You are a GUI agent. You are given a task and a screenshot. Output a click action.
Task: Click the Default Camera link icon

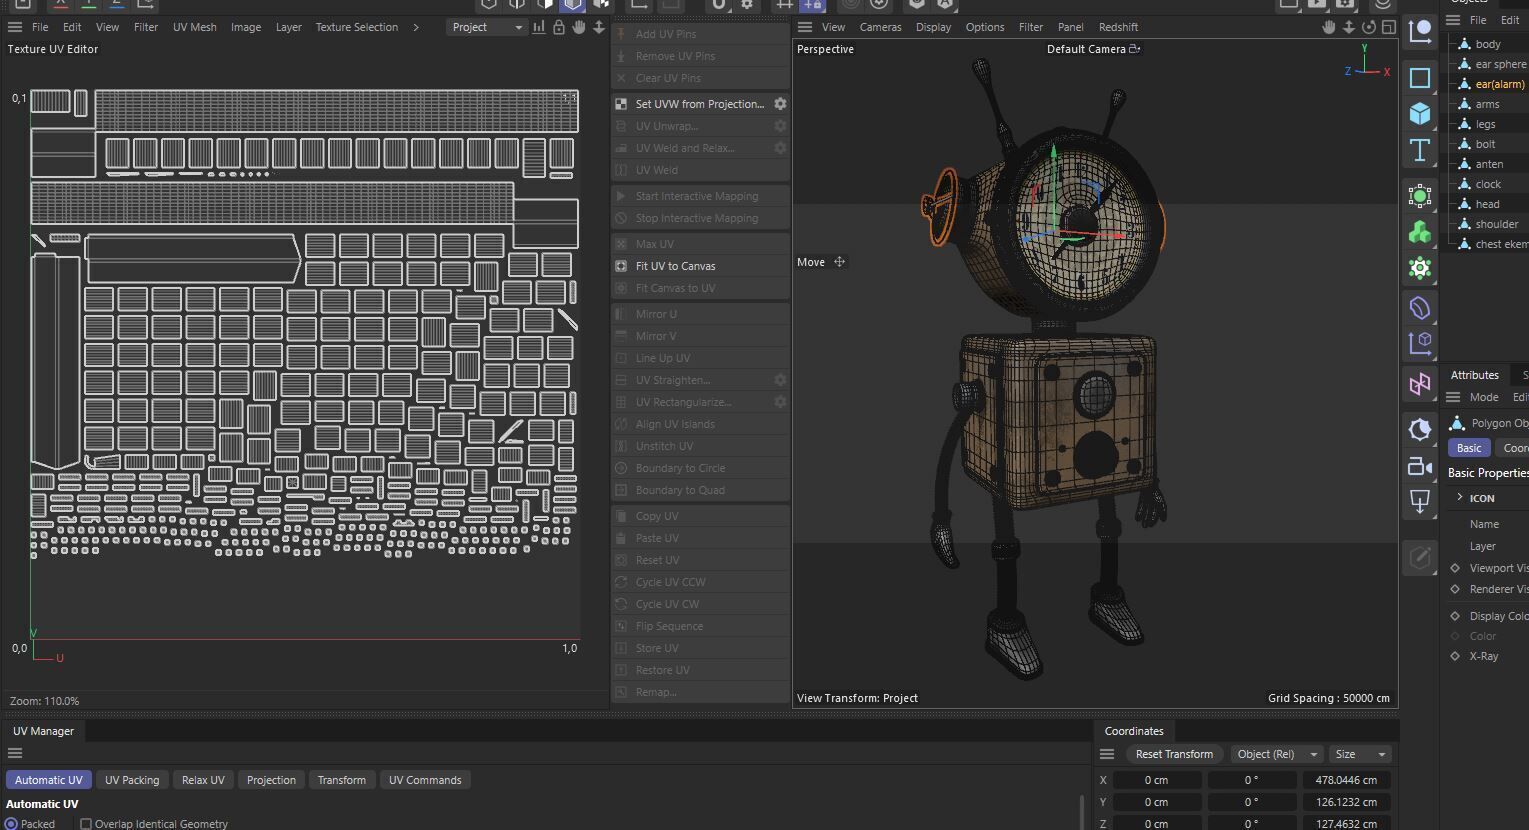[1134, 49]
